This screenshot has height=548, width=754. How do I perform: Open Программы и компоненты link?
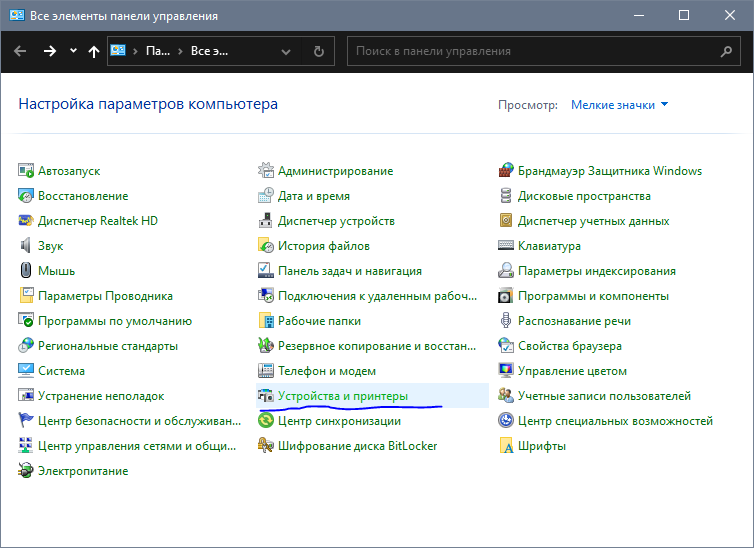coord(593,296)
